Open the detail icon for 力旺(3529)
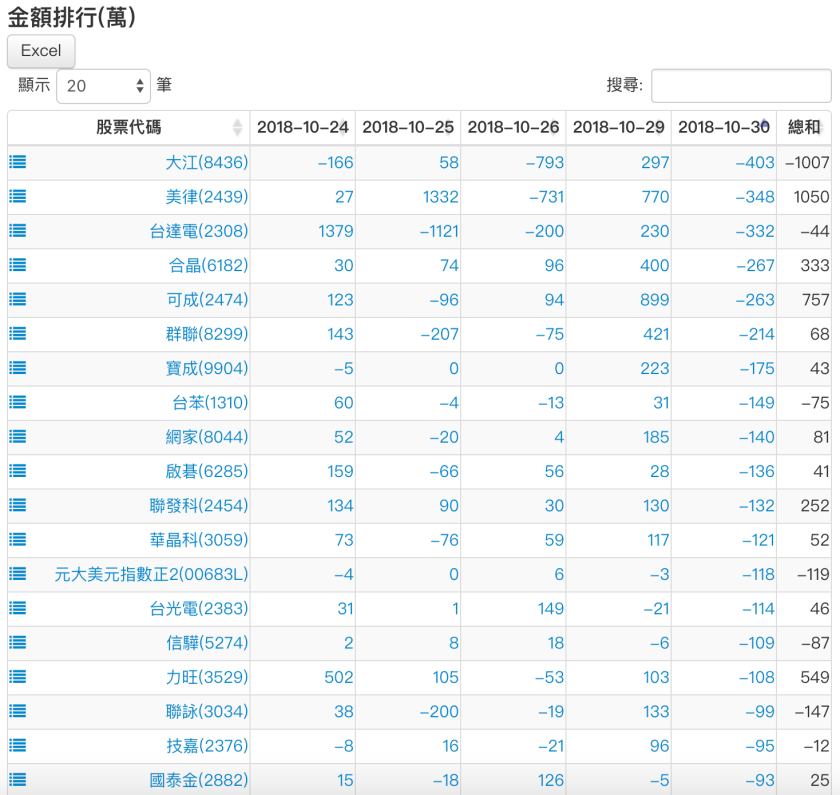The height and width of the screenshot is (795, 840). point(17,677)
